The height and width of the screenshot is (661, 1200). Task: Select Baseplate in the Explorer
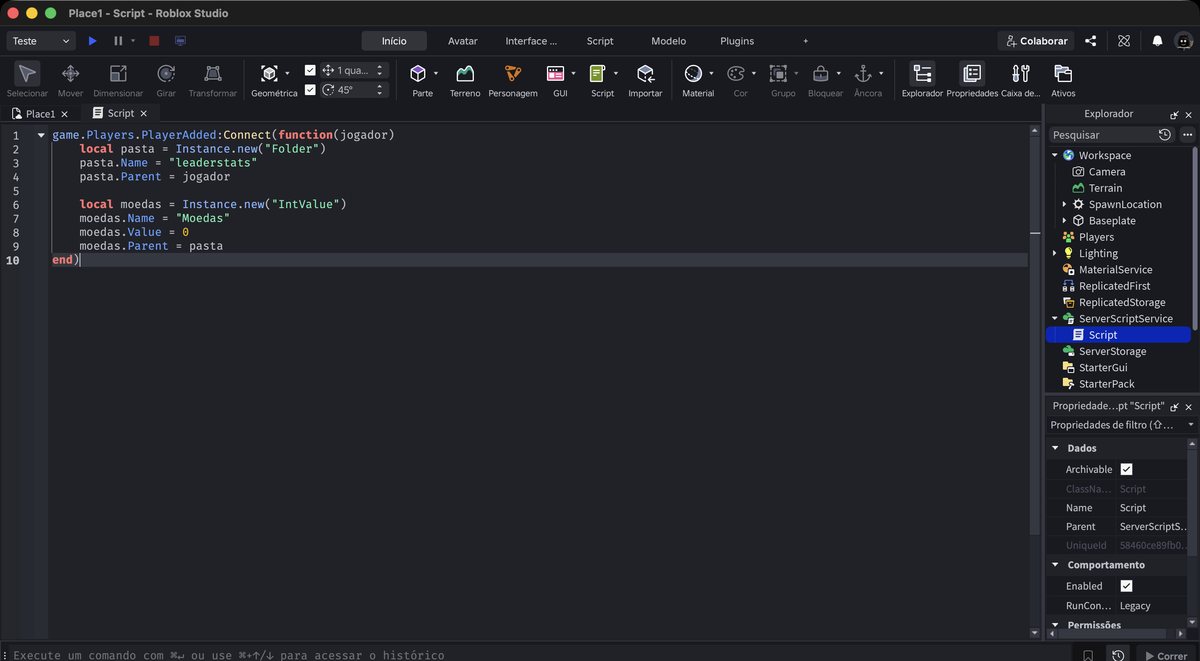point(1111,220)
